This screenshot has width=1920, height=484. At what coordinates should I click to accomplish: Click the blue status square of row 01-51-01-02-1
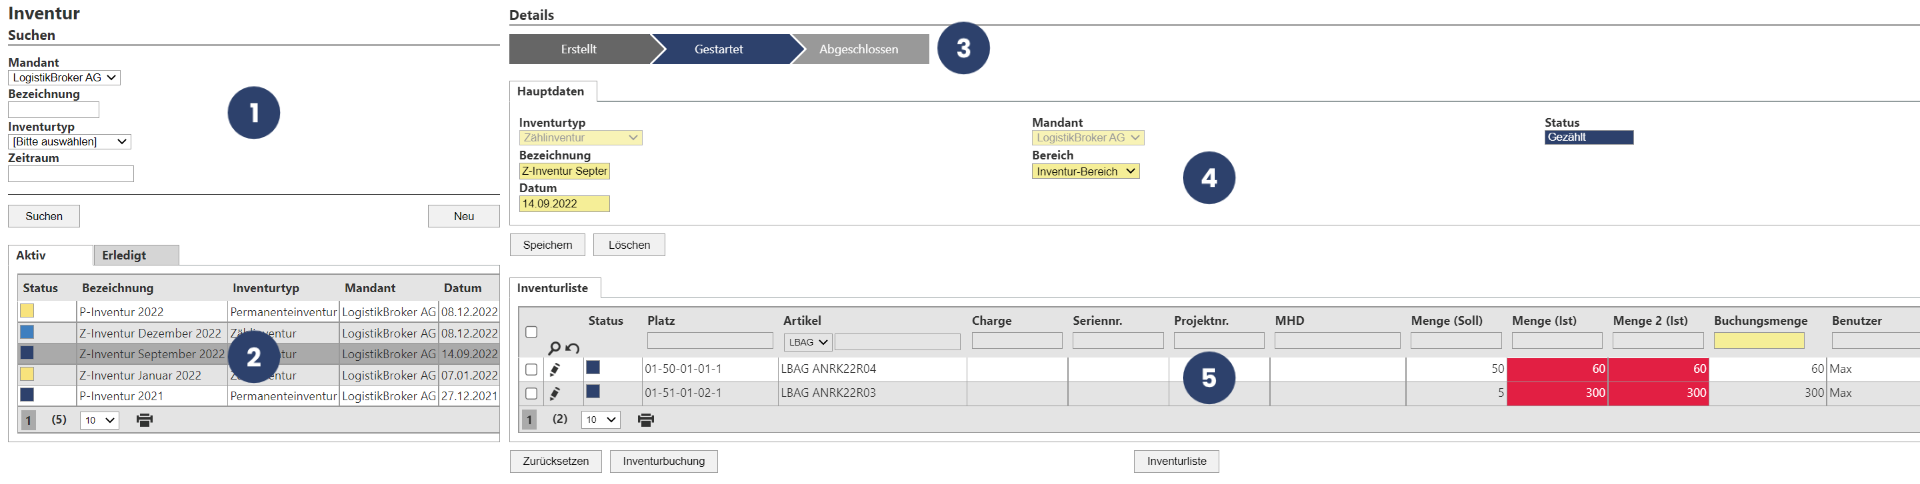click(593, 392)
